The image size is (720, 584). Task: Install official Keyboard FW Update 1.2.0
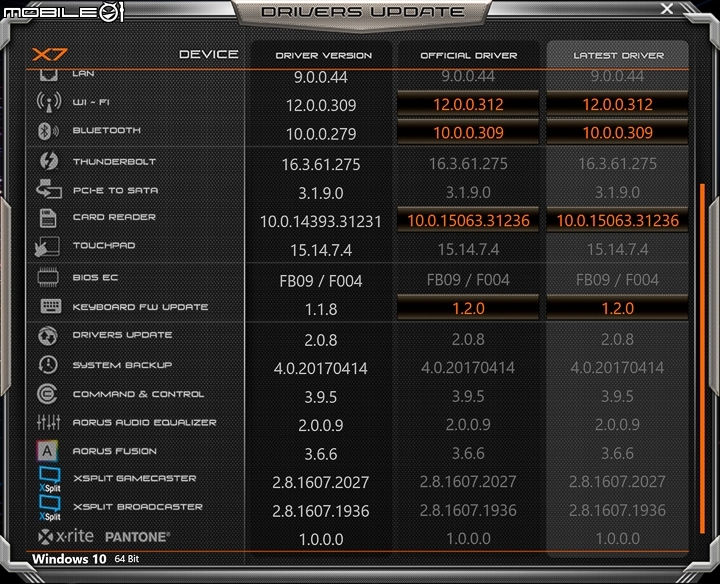[468, 308]
